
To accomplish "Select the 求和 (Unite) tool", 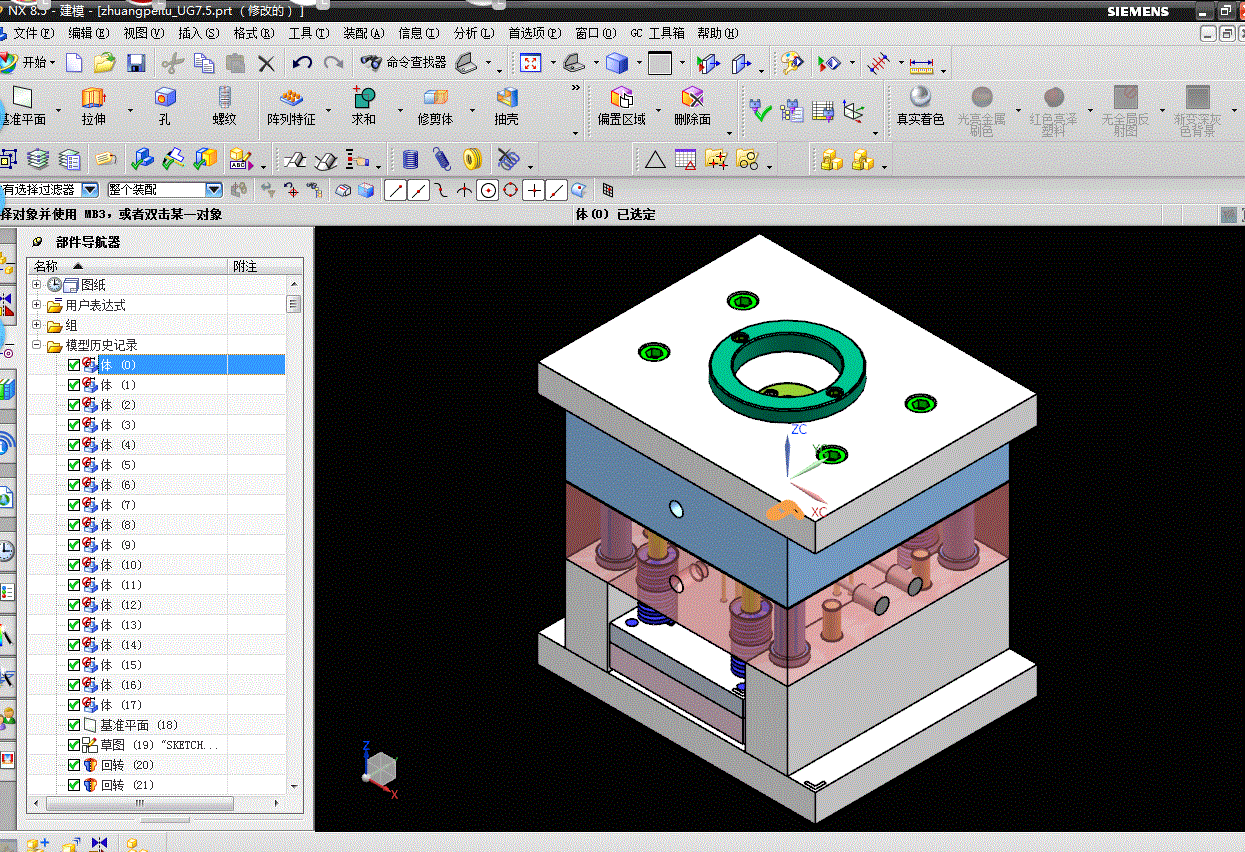I will (363, 107).
